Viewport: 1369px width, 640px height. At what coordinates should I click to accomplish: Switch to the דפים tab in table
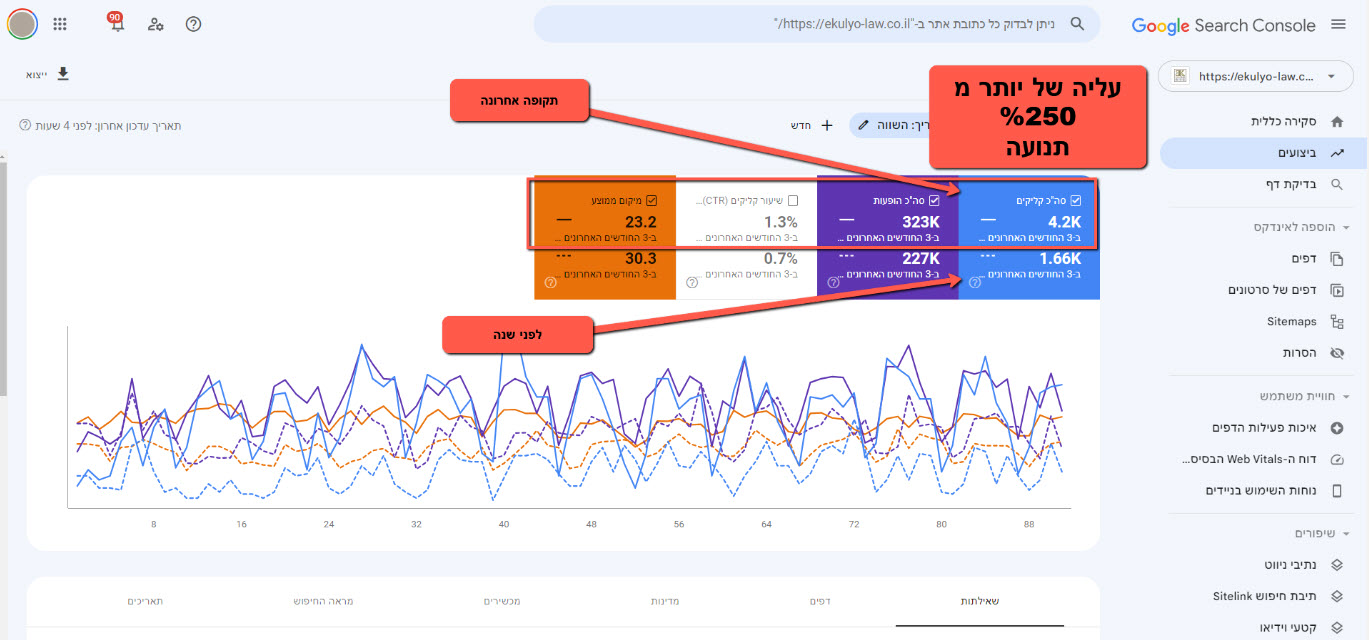pyautogui.click(x=820, y=601)
